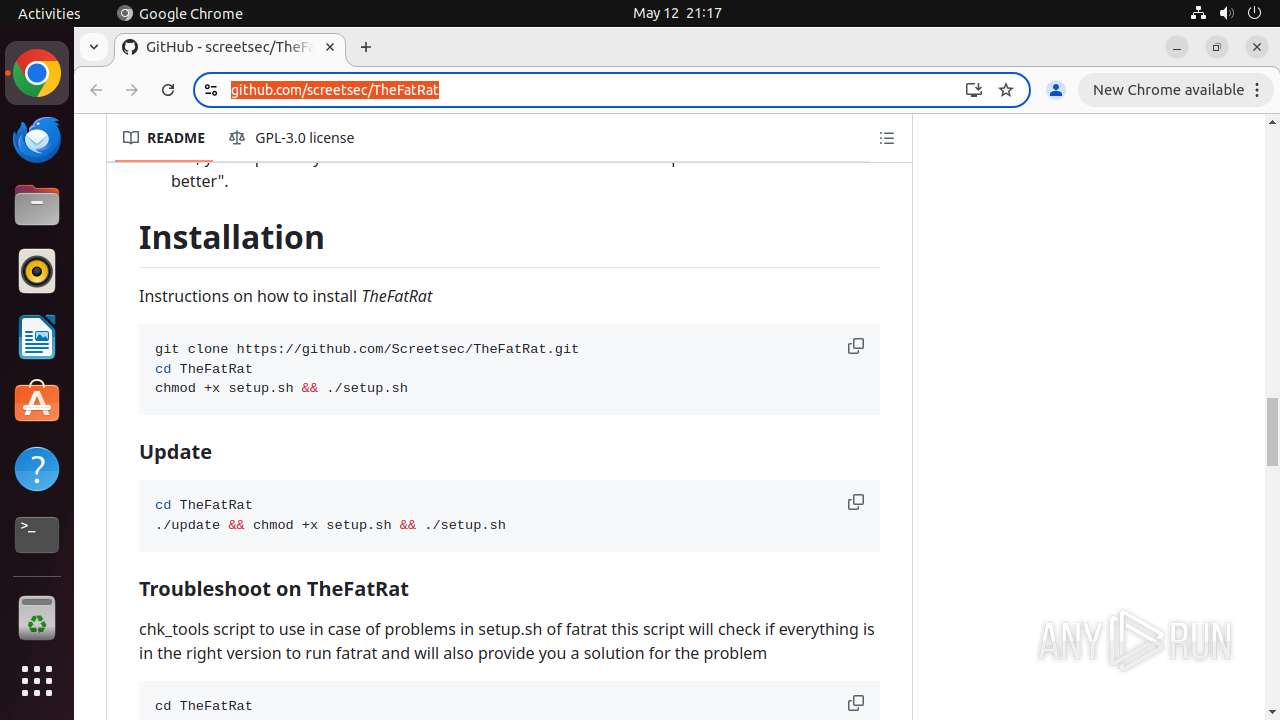Close the GitHub screetsec tab

pyautogui.click(x=330, y=47)
